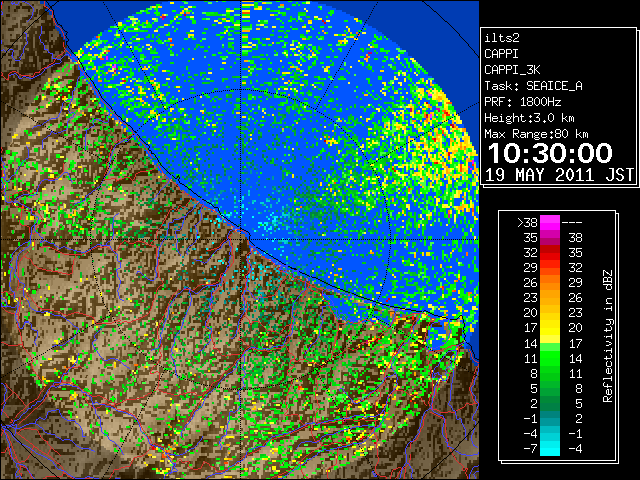
Task: Click the "ilts2" radar name label
Action: click(x=502, y=38)
